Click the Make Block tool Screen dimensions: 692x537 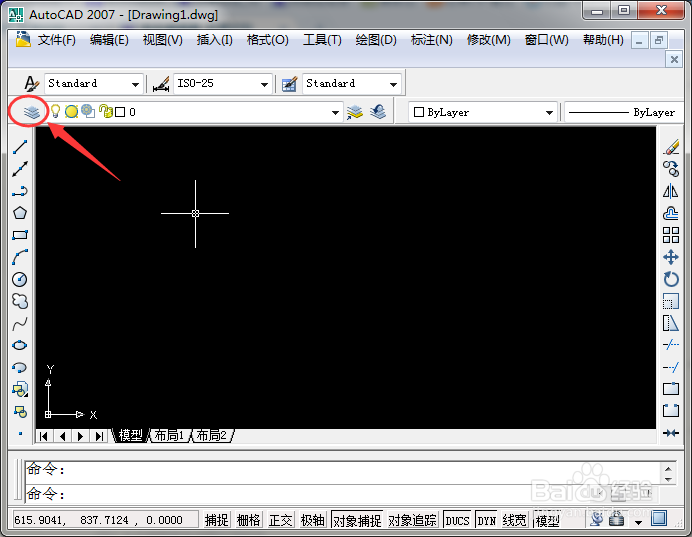20,412
